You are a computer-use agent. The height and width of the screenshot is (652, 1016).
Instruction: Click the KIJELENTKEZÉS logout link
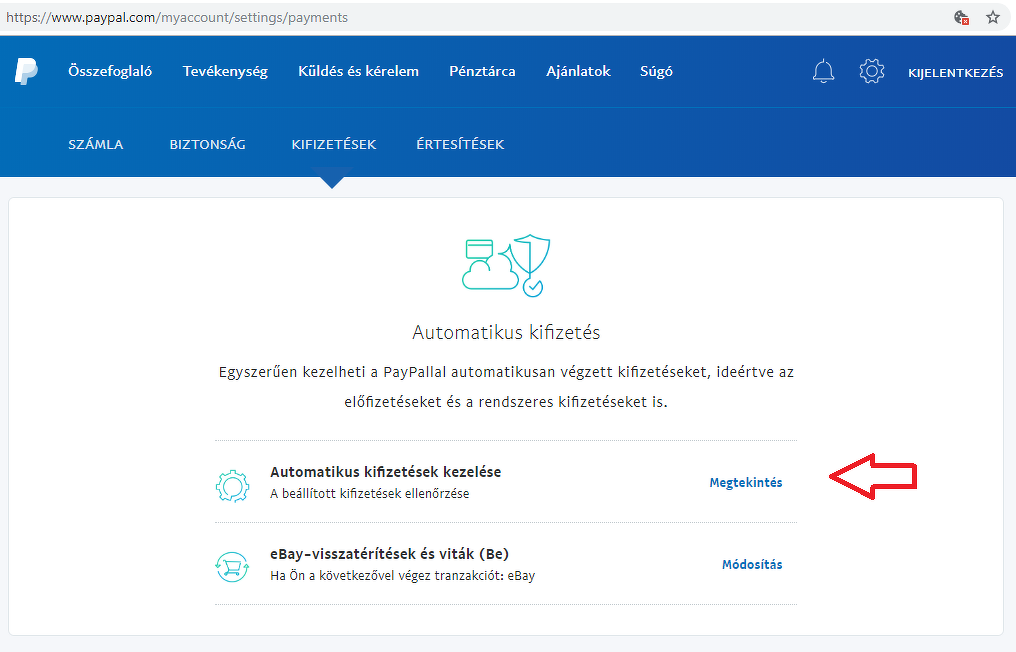pyautogui.click(x=955, y=73)
